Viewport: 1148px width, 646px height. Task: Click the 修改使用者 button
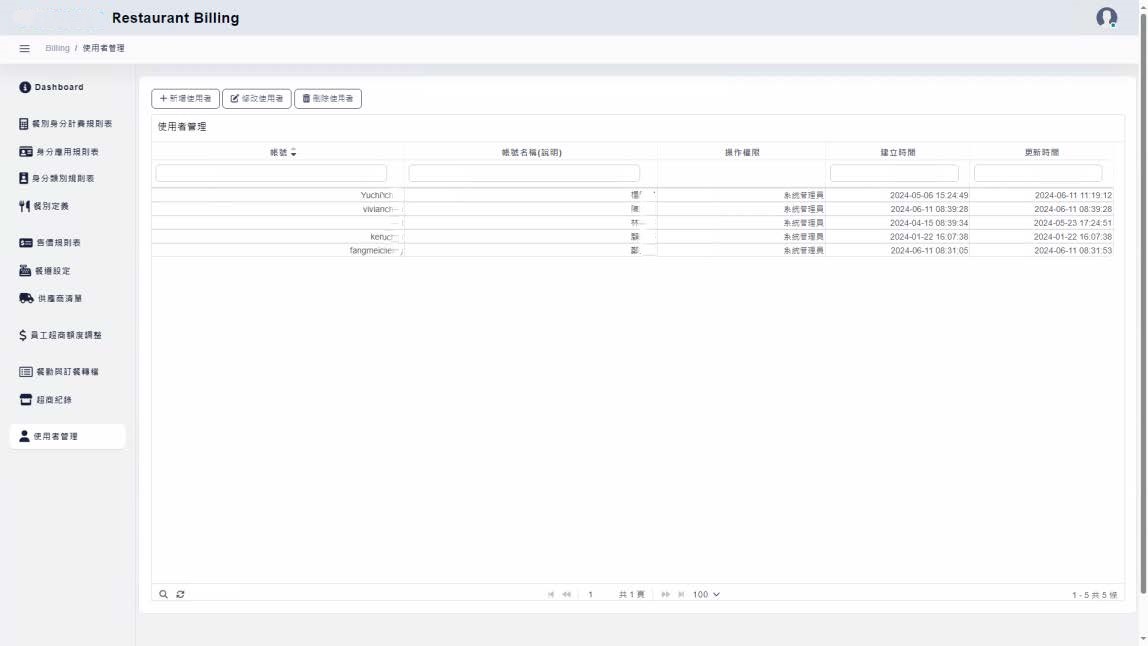pos(257,99)
